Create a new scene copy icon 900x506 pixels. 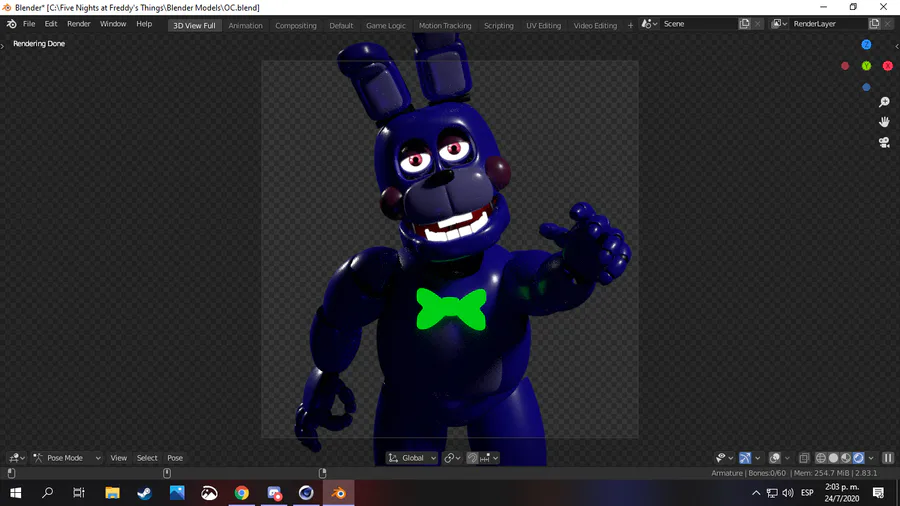coord(744,24)
